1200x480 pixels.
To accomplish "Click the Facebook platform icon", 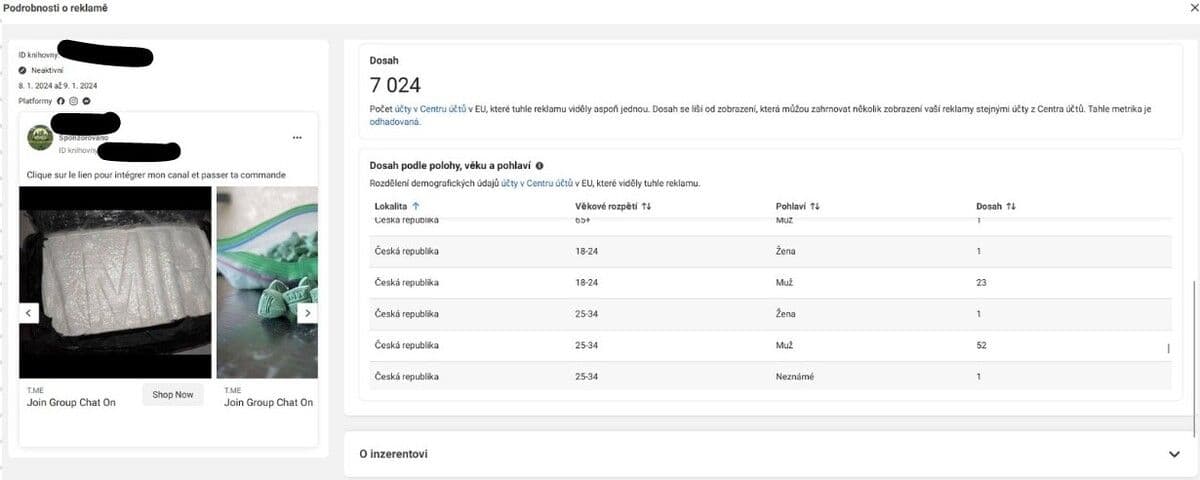I will coord(62,101).
